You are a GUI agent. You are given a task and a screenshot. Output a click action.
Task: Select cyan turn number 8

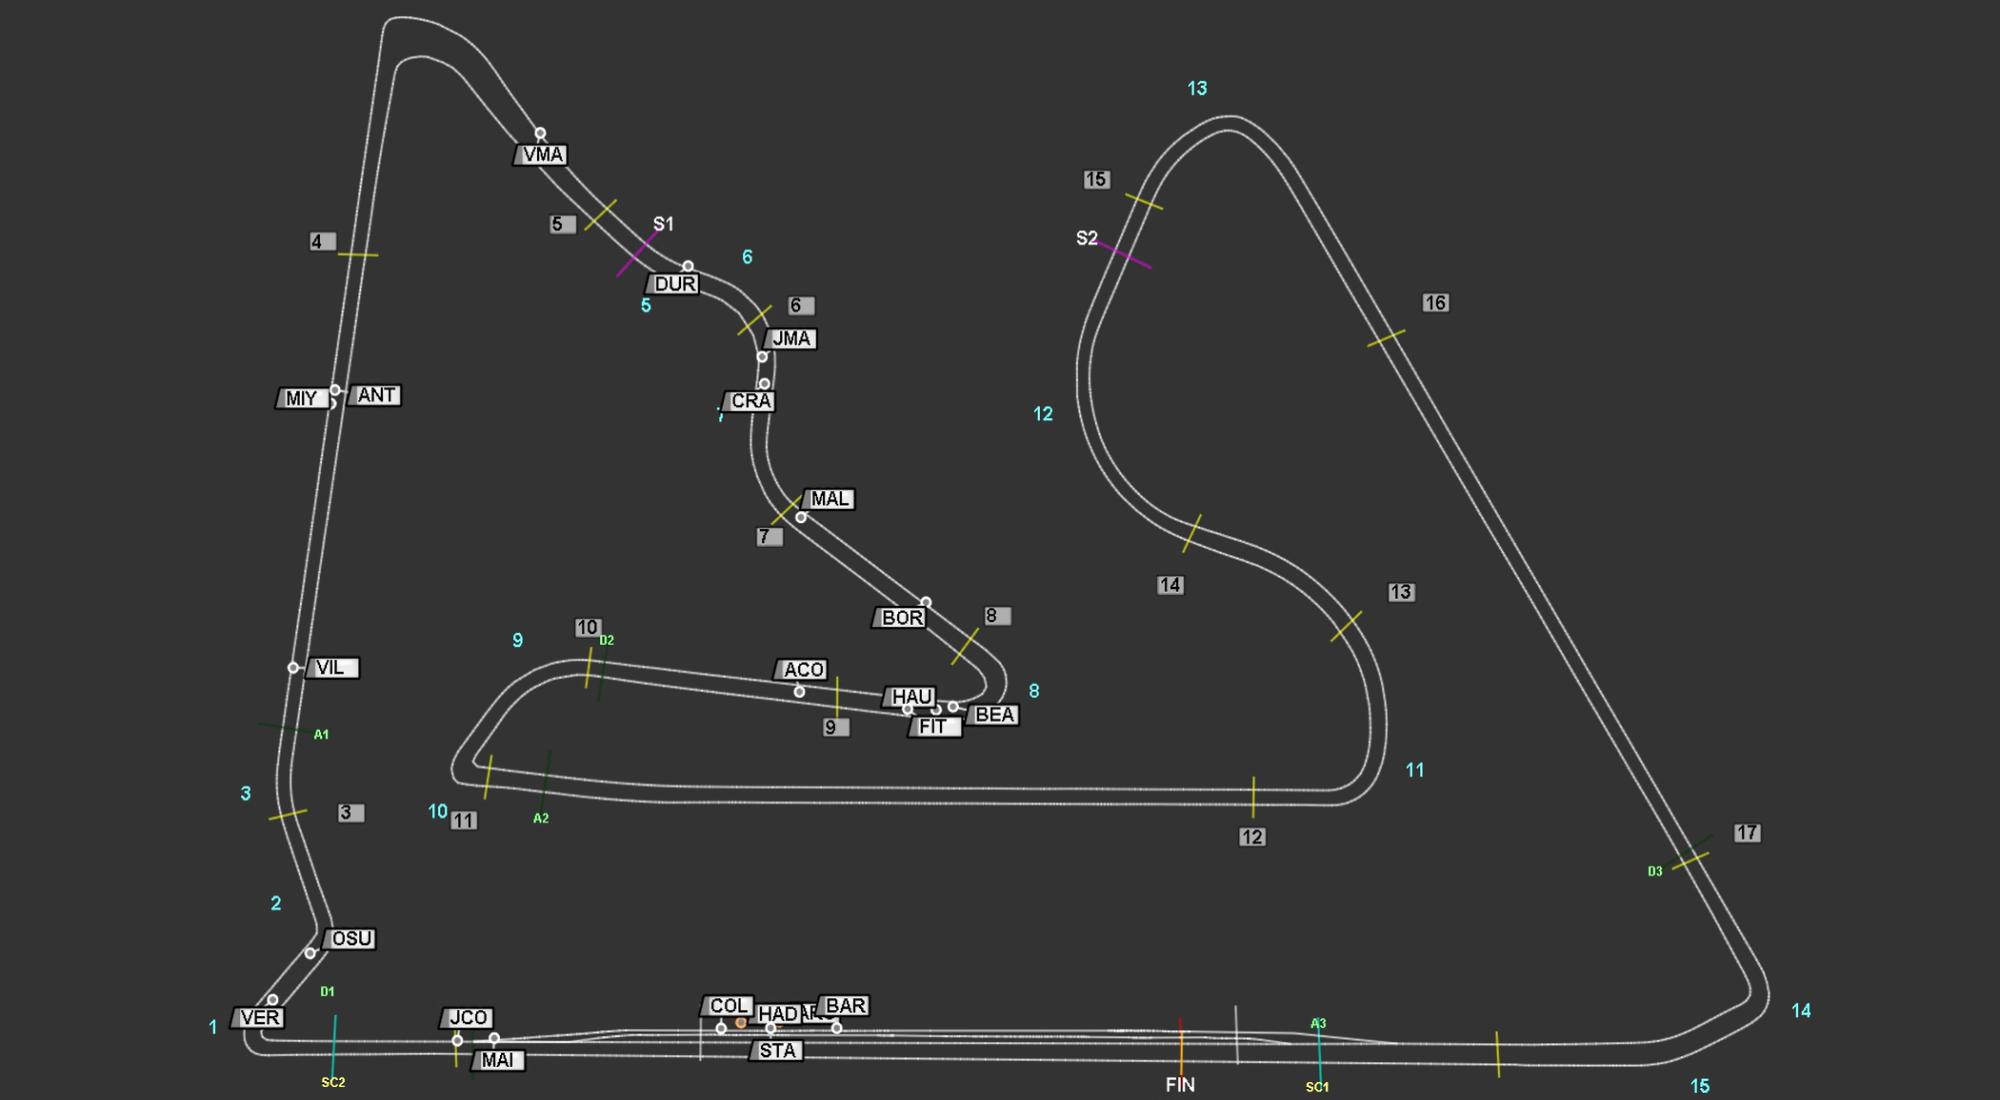(1034, 691)
